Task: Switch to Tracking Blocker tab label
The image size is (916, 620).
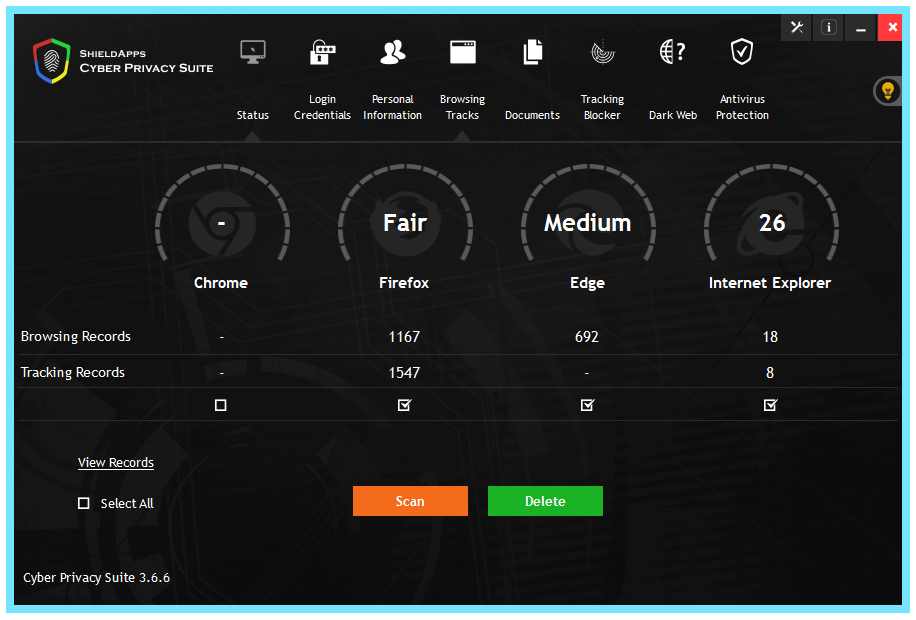Action: 602,107
